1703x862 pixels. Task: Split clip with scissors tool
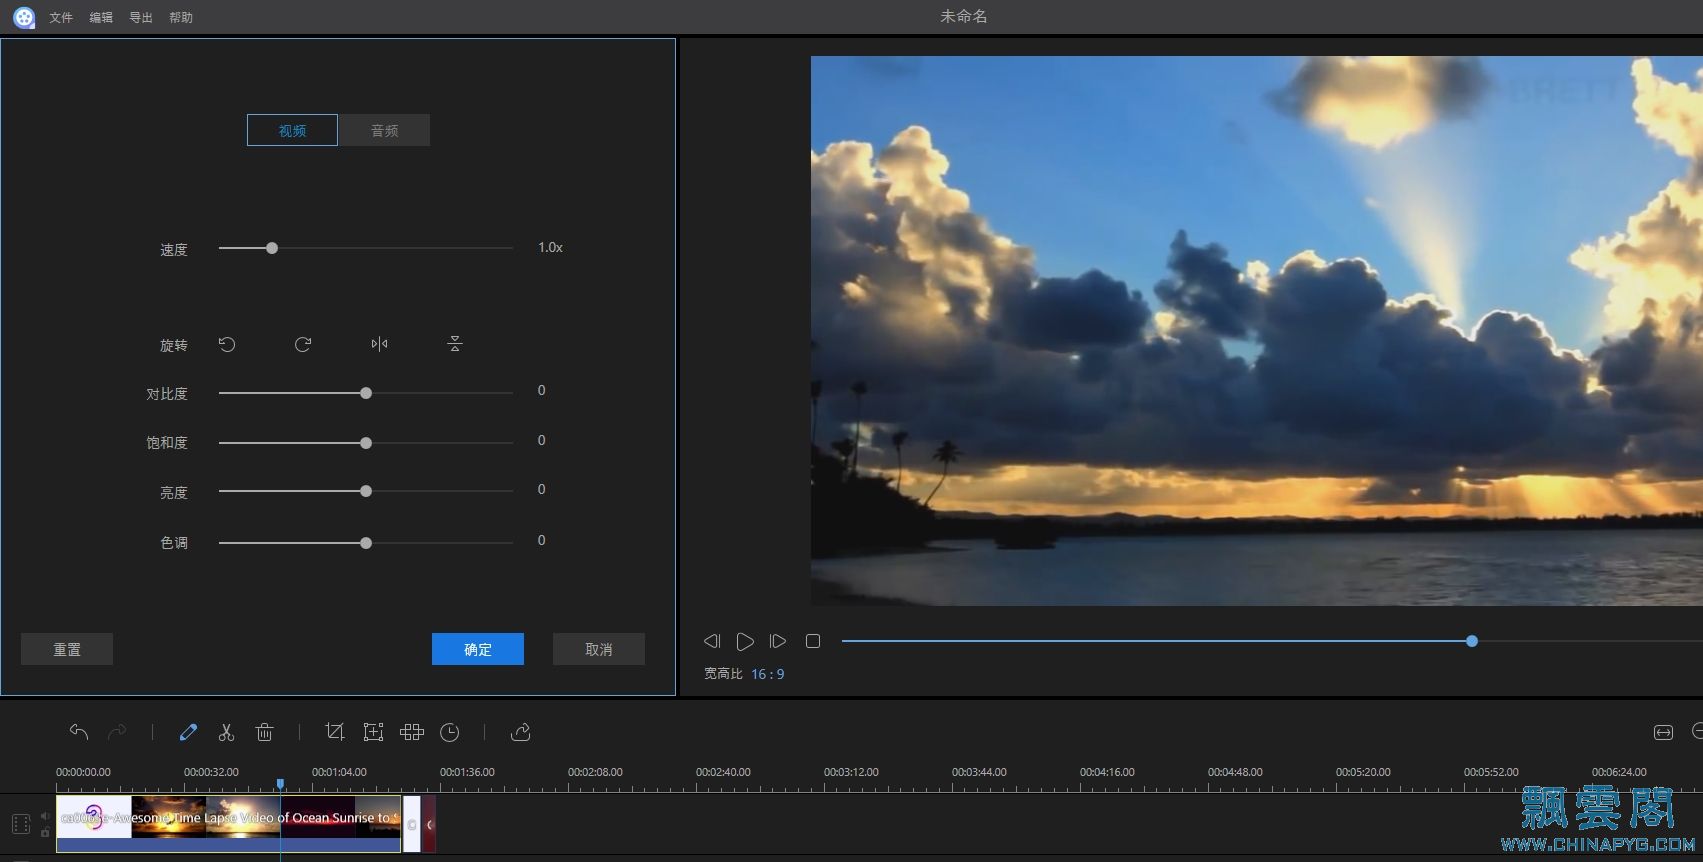point(226,732)
